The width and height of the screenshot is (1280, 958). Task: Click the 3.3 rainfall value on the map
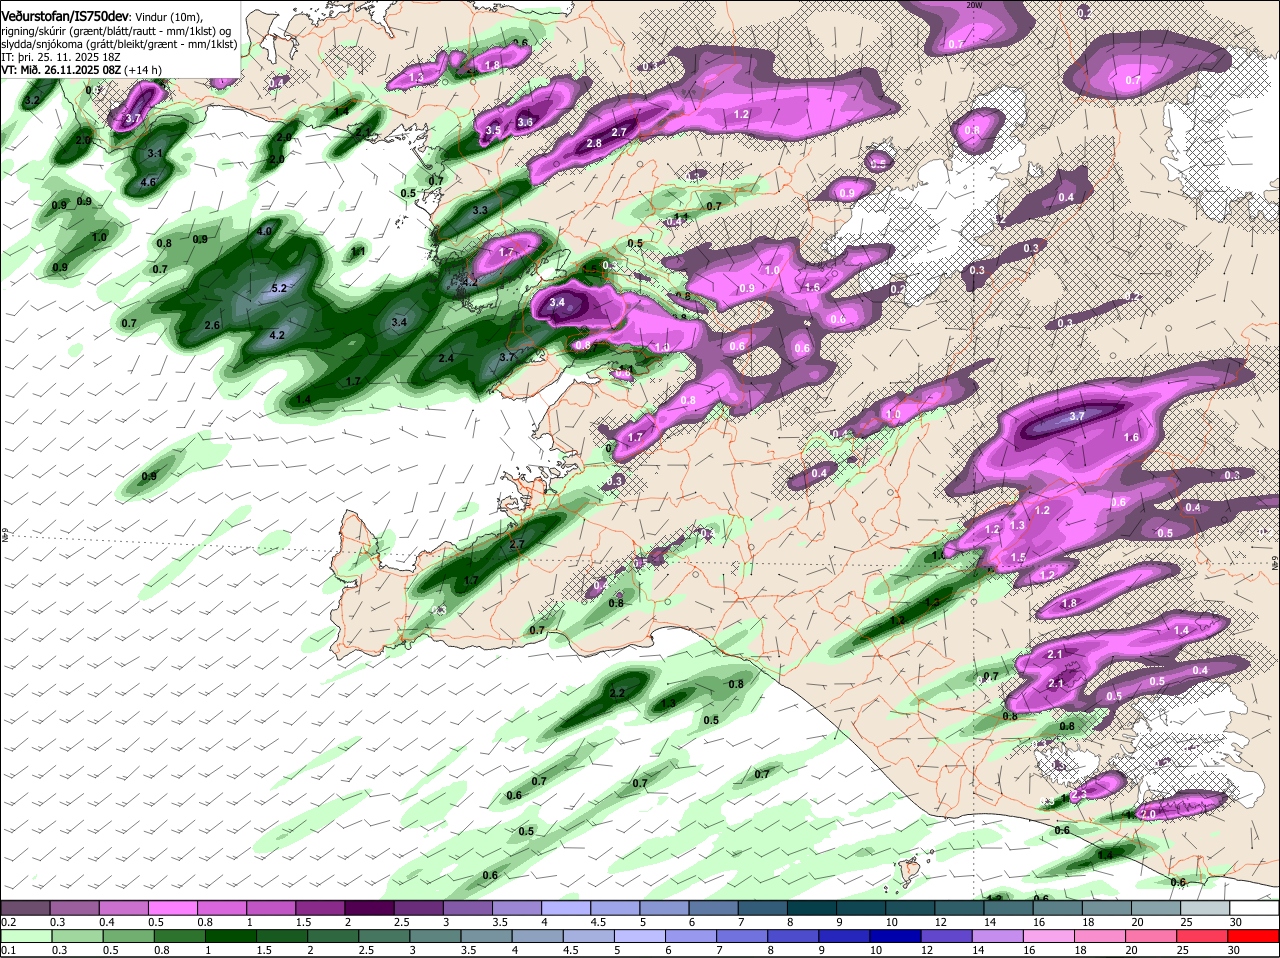coord(480,210)
